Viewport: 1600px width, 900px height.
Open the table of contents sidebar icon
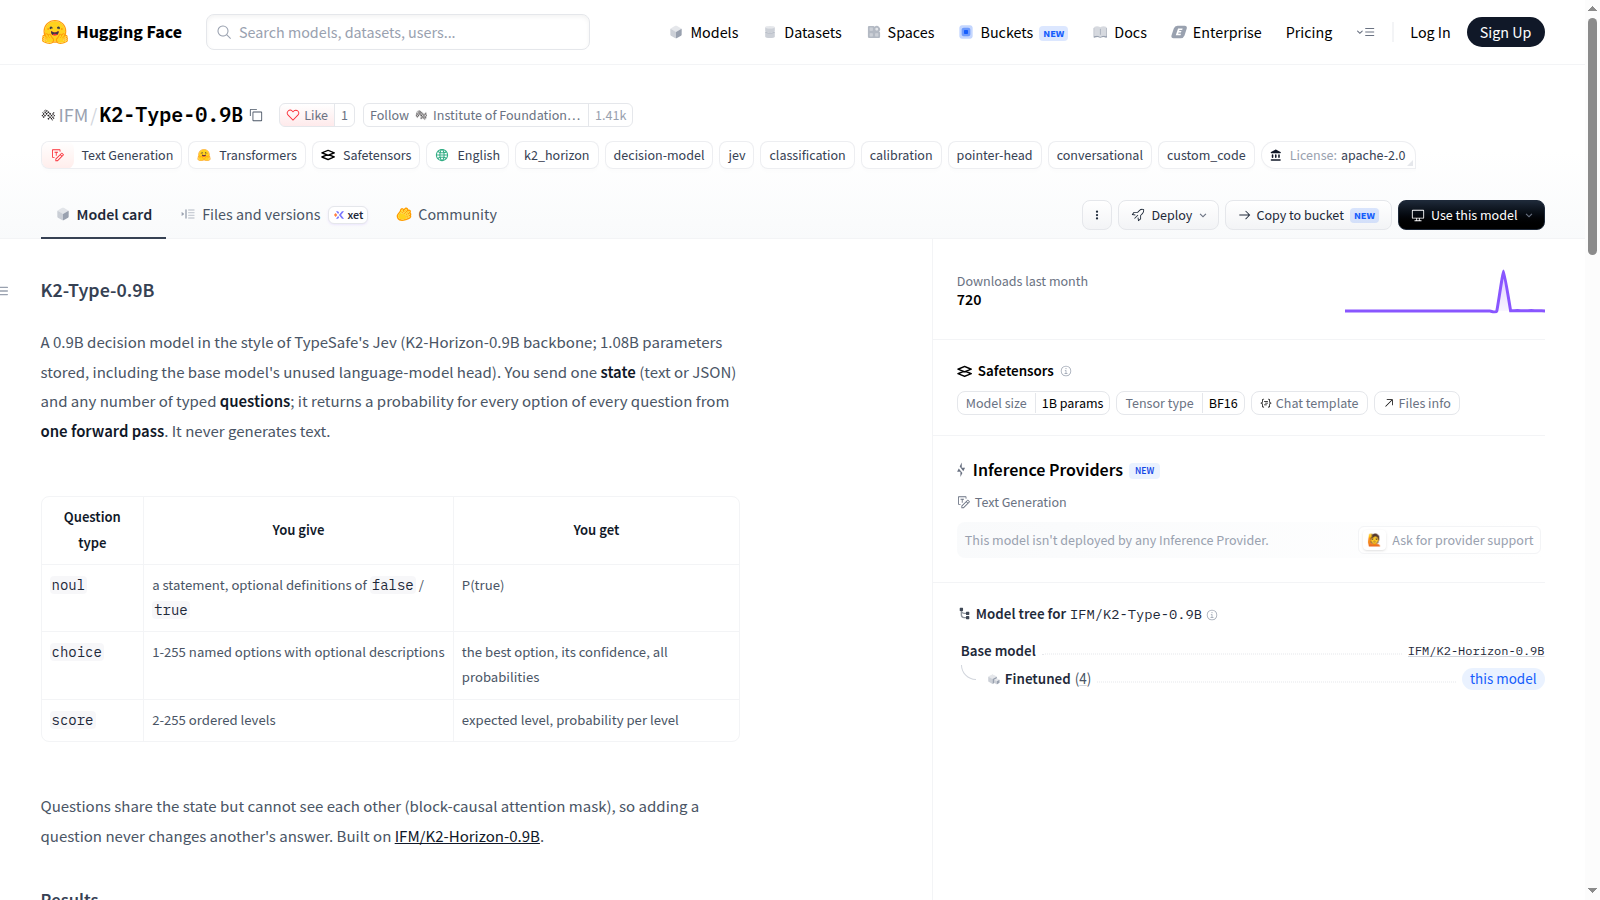click(x=5, y=291)
